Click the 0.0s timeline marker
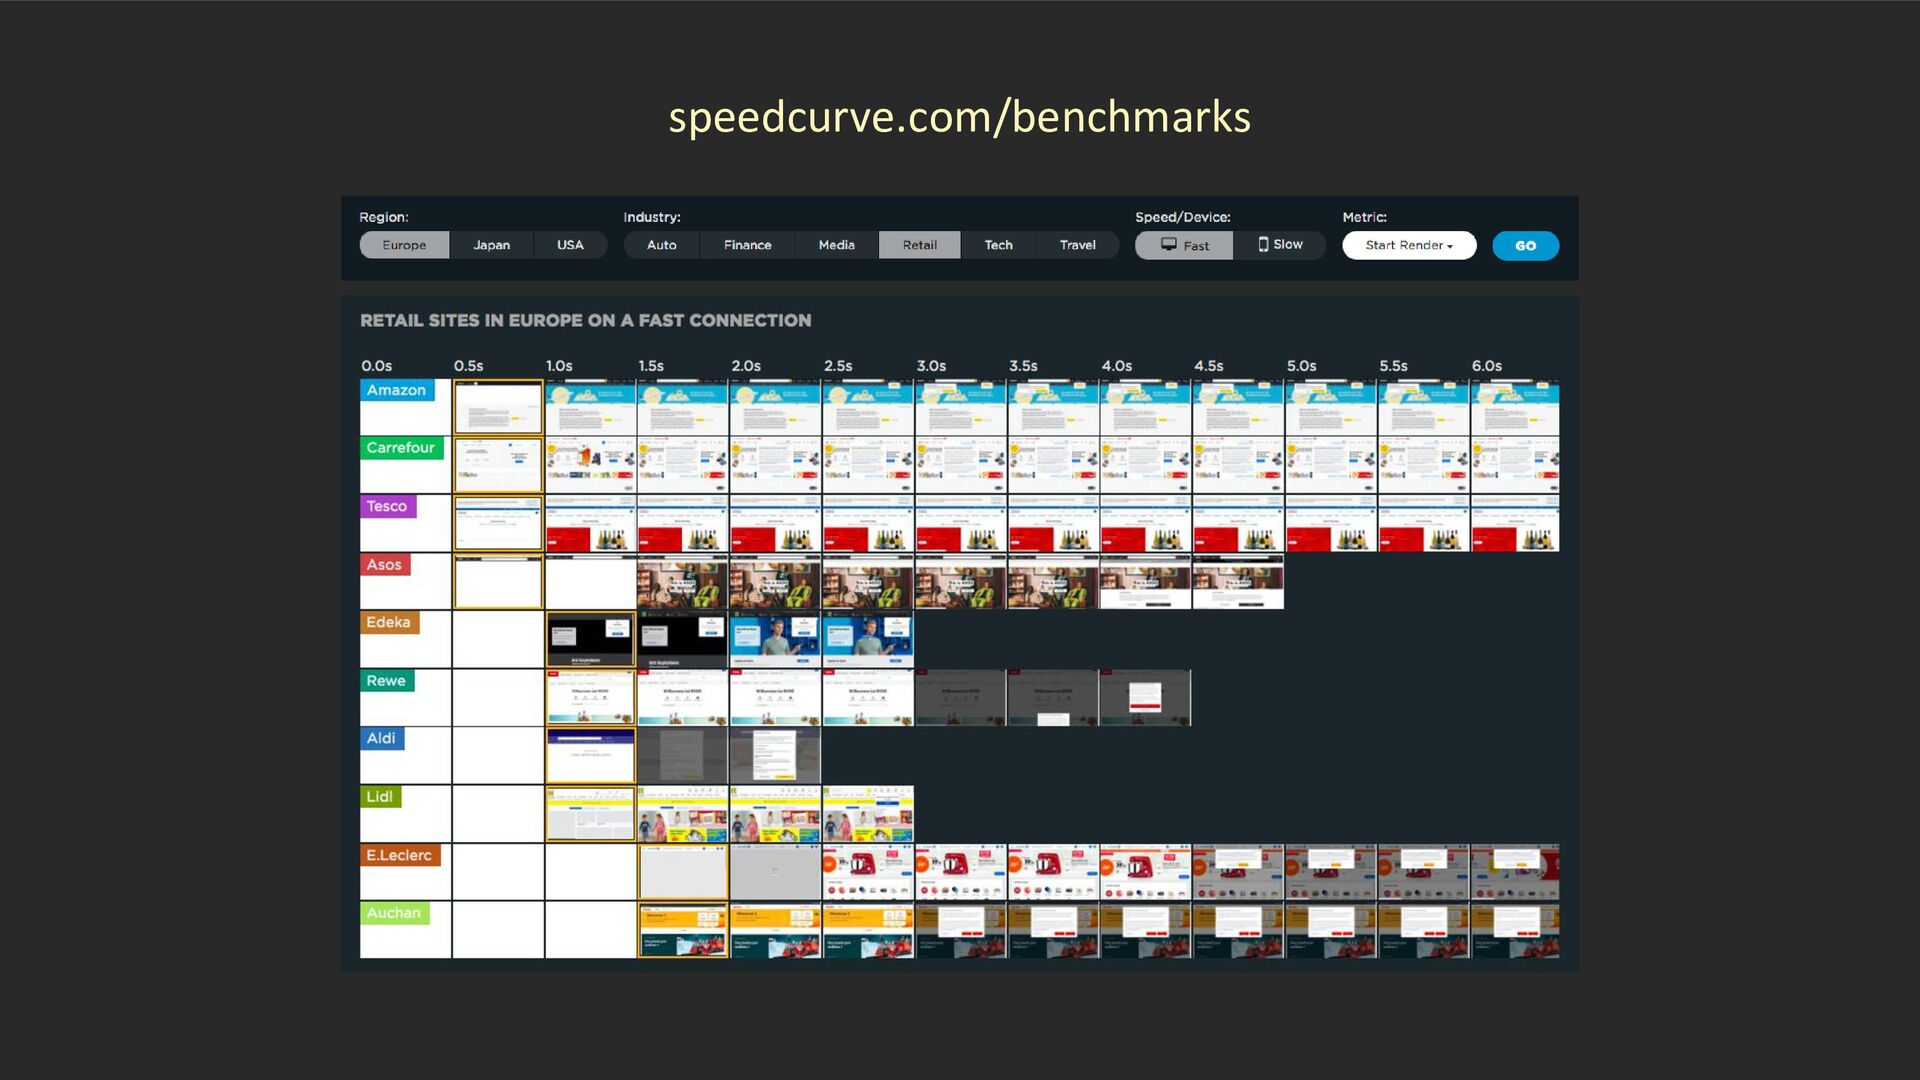The width and height of the screenshot is (1920, 1080). point(377,366)
